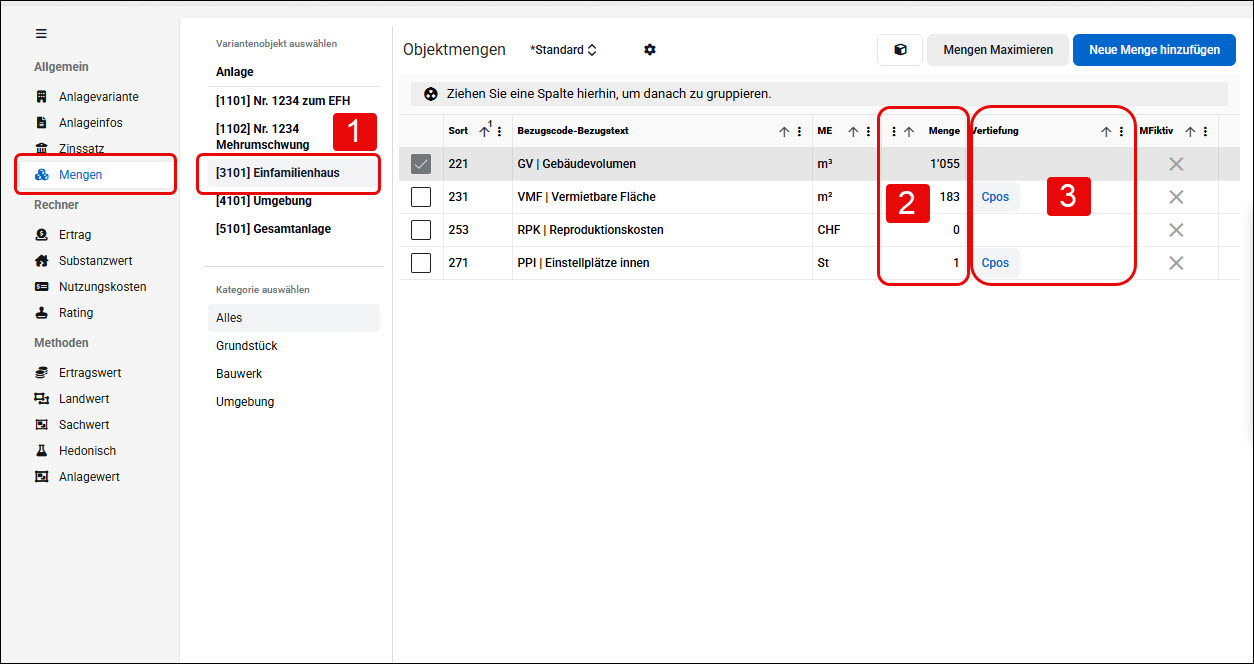Open Cpos link for Vermietbare Fläche
This screenshot has width=1254, height=664.
click(995, 197)
